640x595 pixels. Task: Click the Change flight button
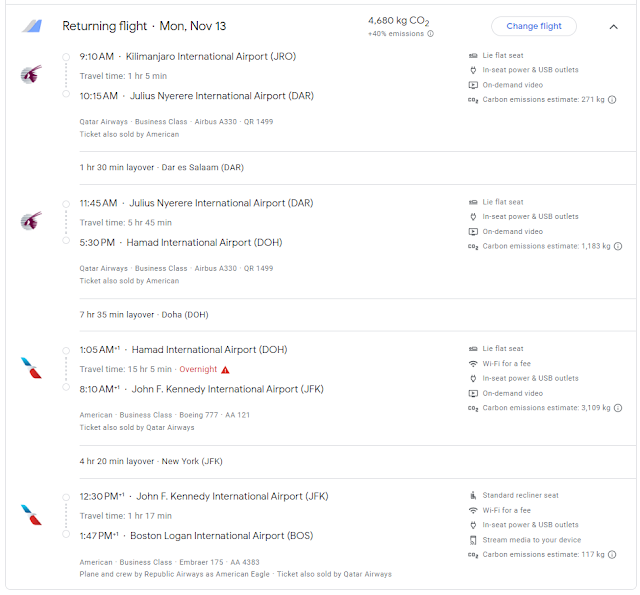(x=534, y=26)
